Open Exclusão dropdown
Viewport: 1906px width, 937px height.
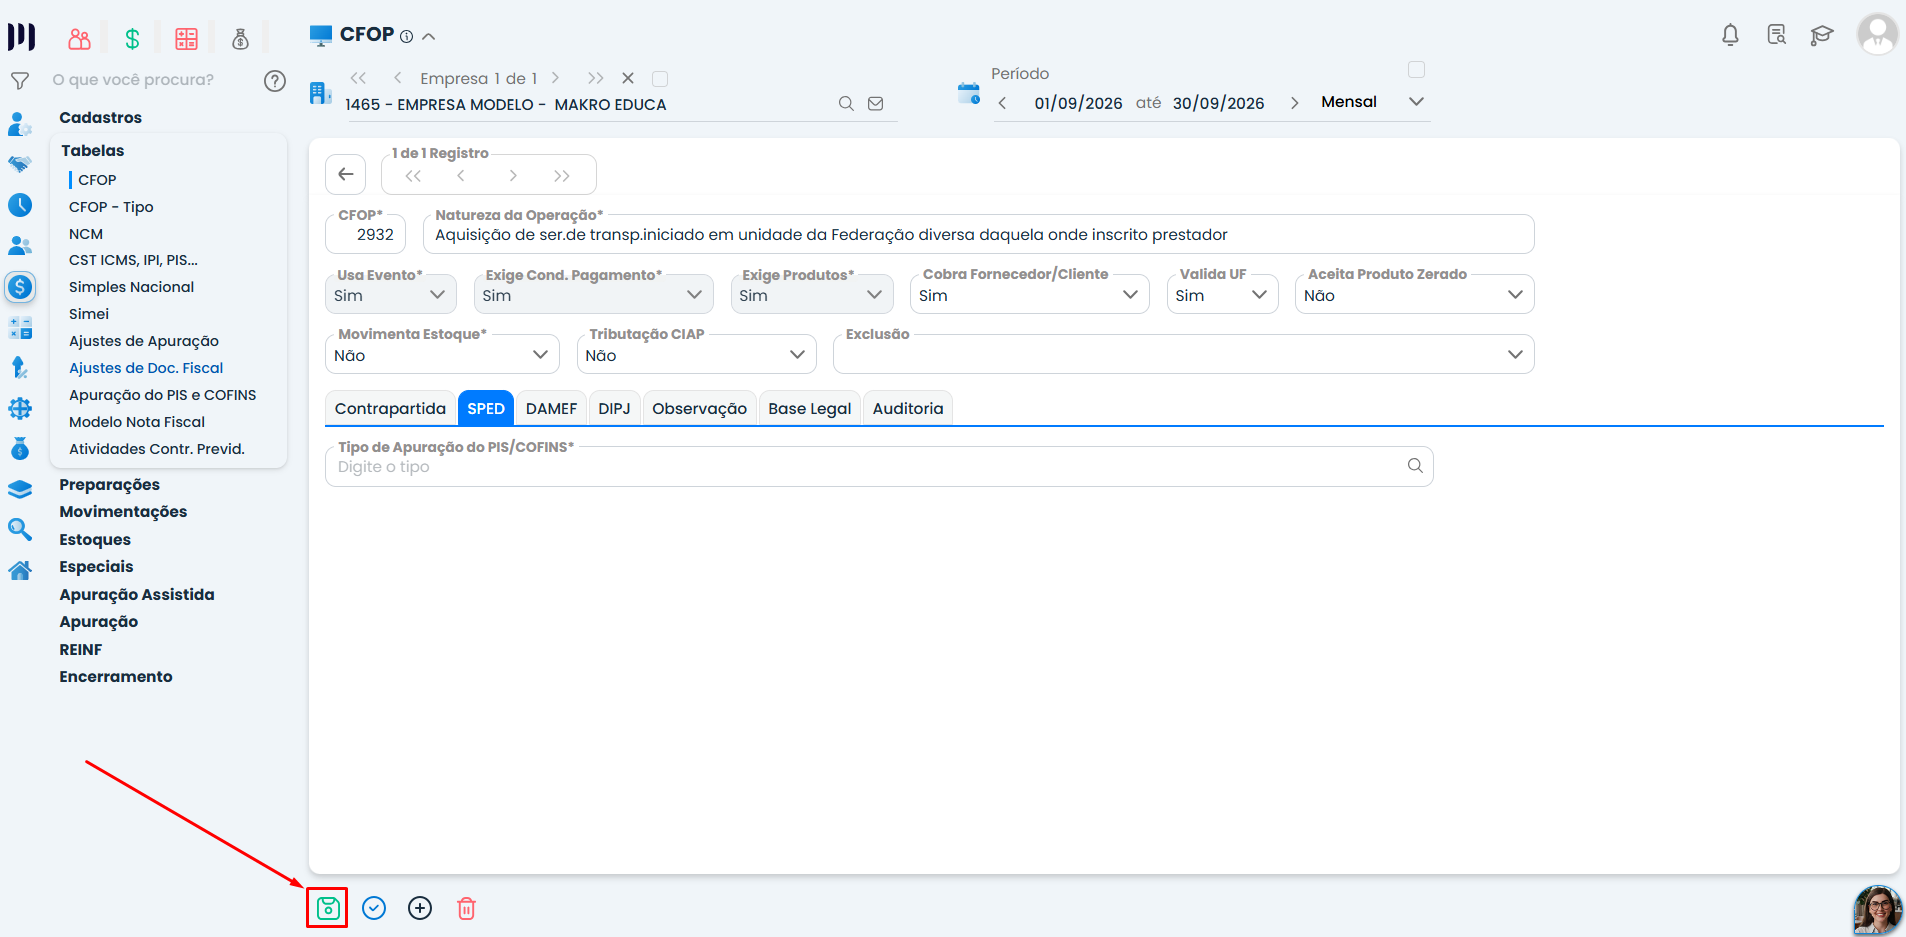pyautogui.click(x=1183, y=354)
